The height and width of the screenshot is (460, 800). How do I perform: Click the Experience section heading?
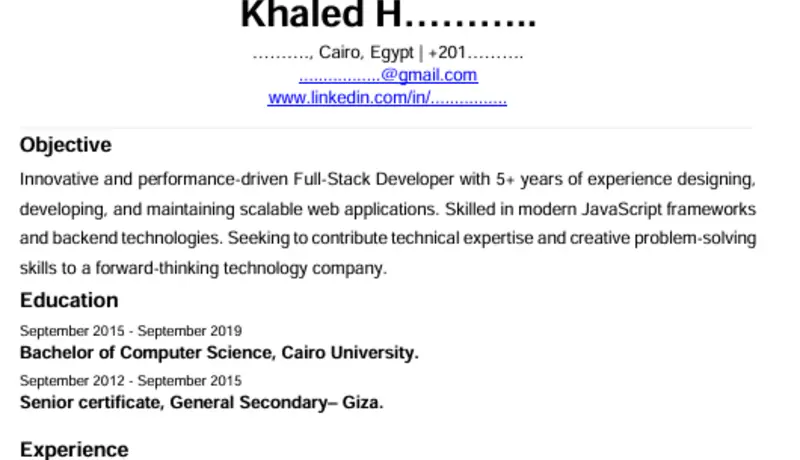coord(74,449)
